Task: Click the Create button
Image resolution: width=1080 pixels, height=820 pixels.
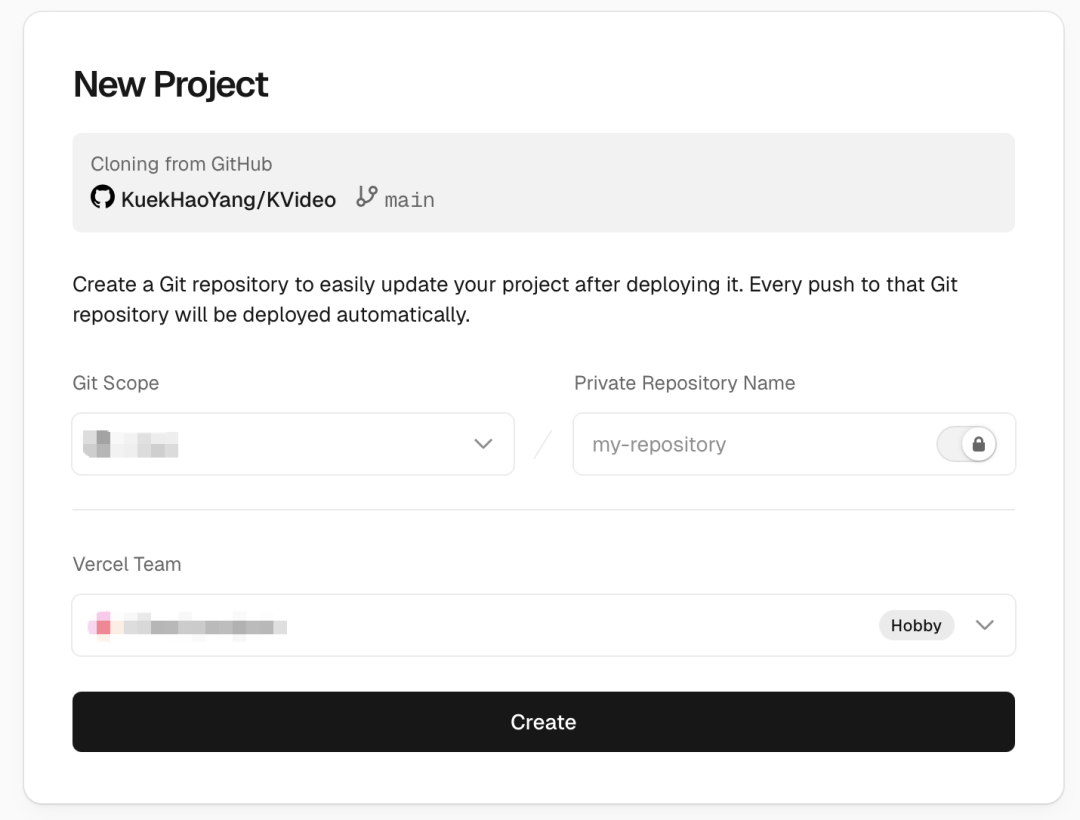Action: pos(543,722)
